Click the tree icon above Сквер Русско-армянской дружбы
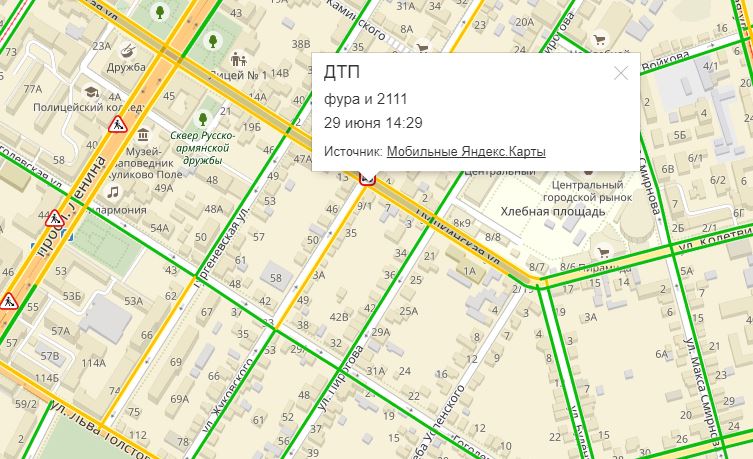The image size is (753, 459). click(x=204, y=119)
